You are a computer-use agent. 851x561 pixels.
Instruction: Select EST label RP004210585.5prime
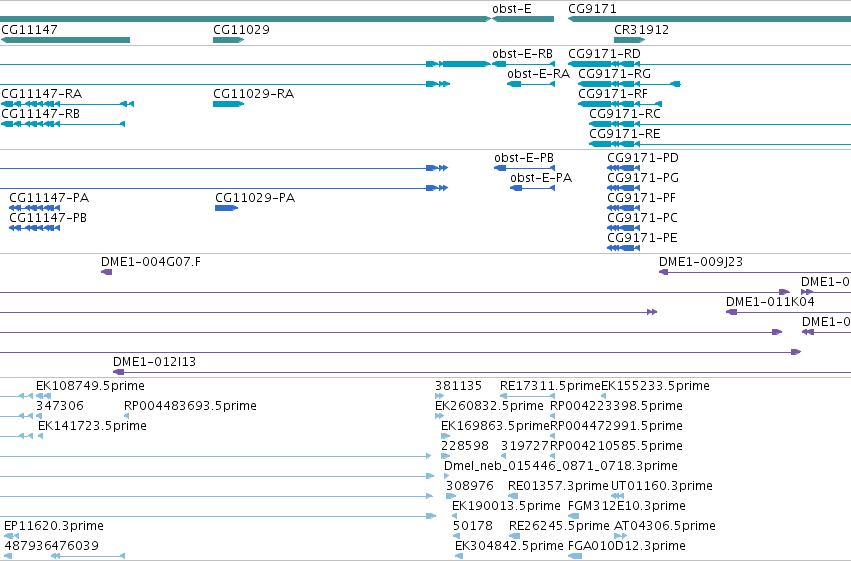(617, 447)
